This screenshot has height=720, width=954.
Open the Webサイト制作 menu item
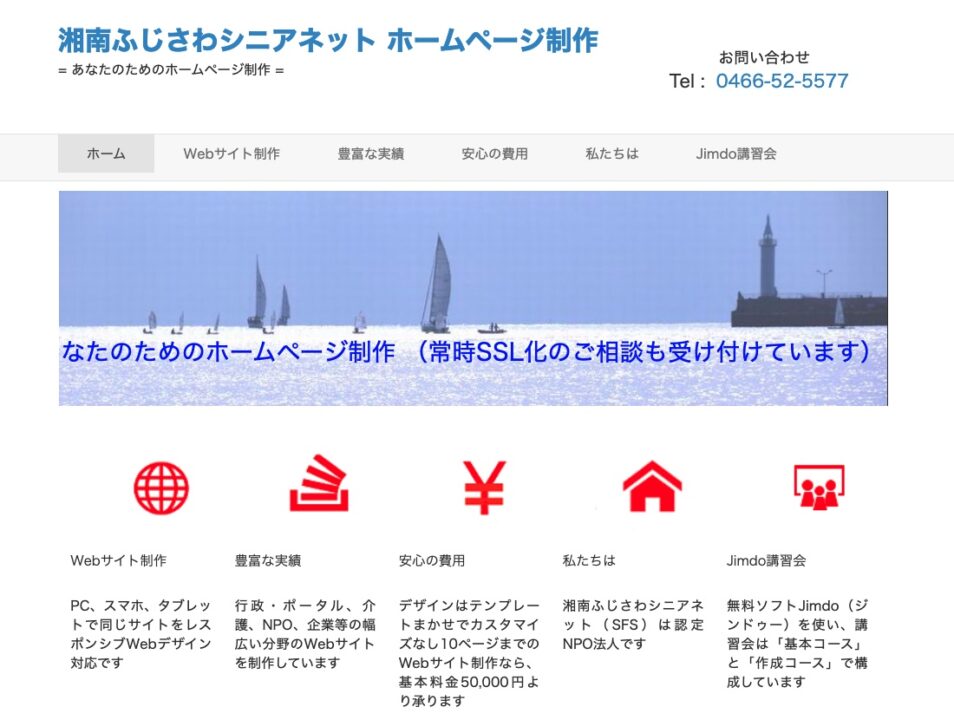click(x=231, y=153)
